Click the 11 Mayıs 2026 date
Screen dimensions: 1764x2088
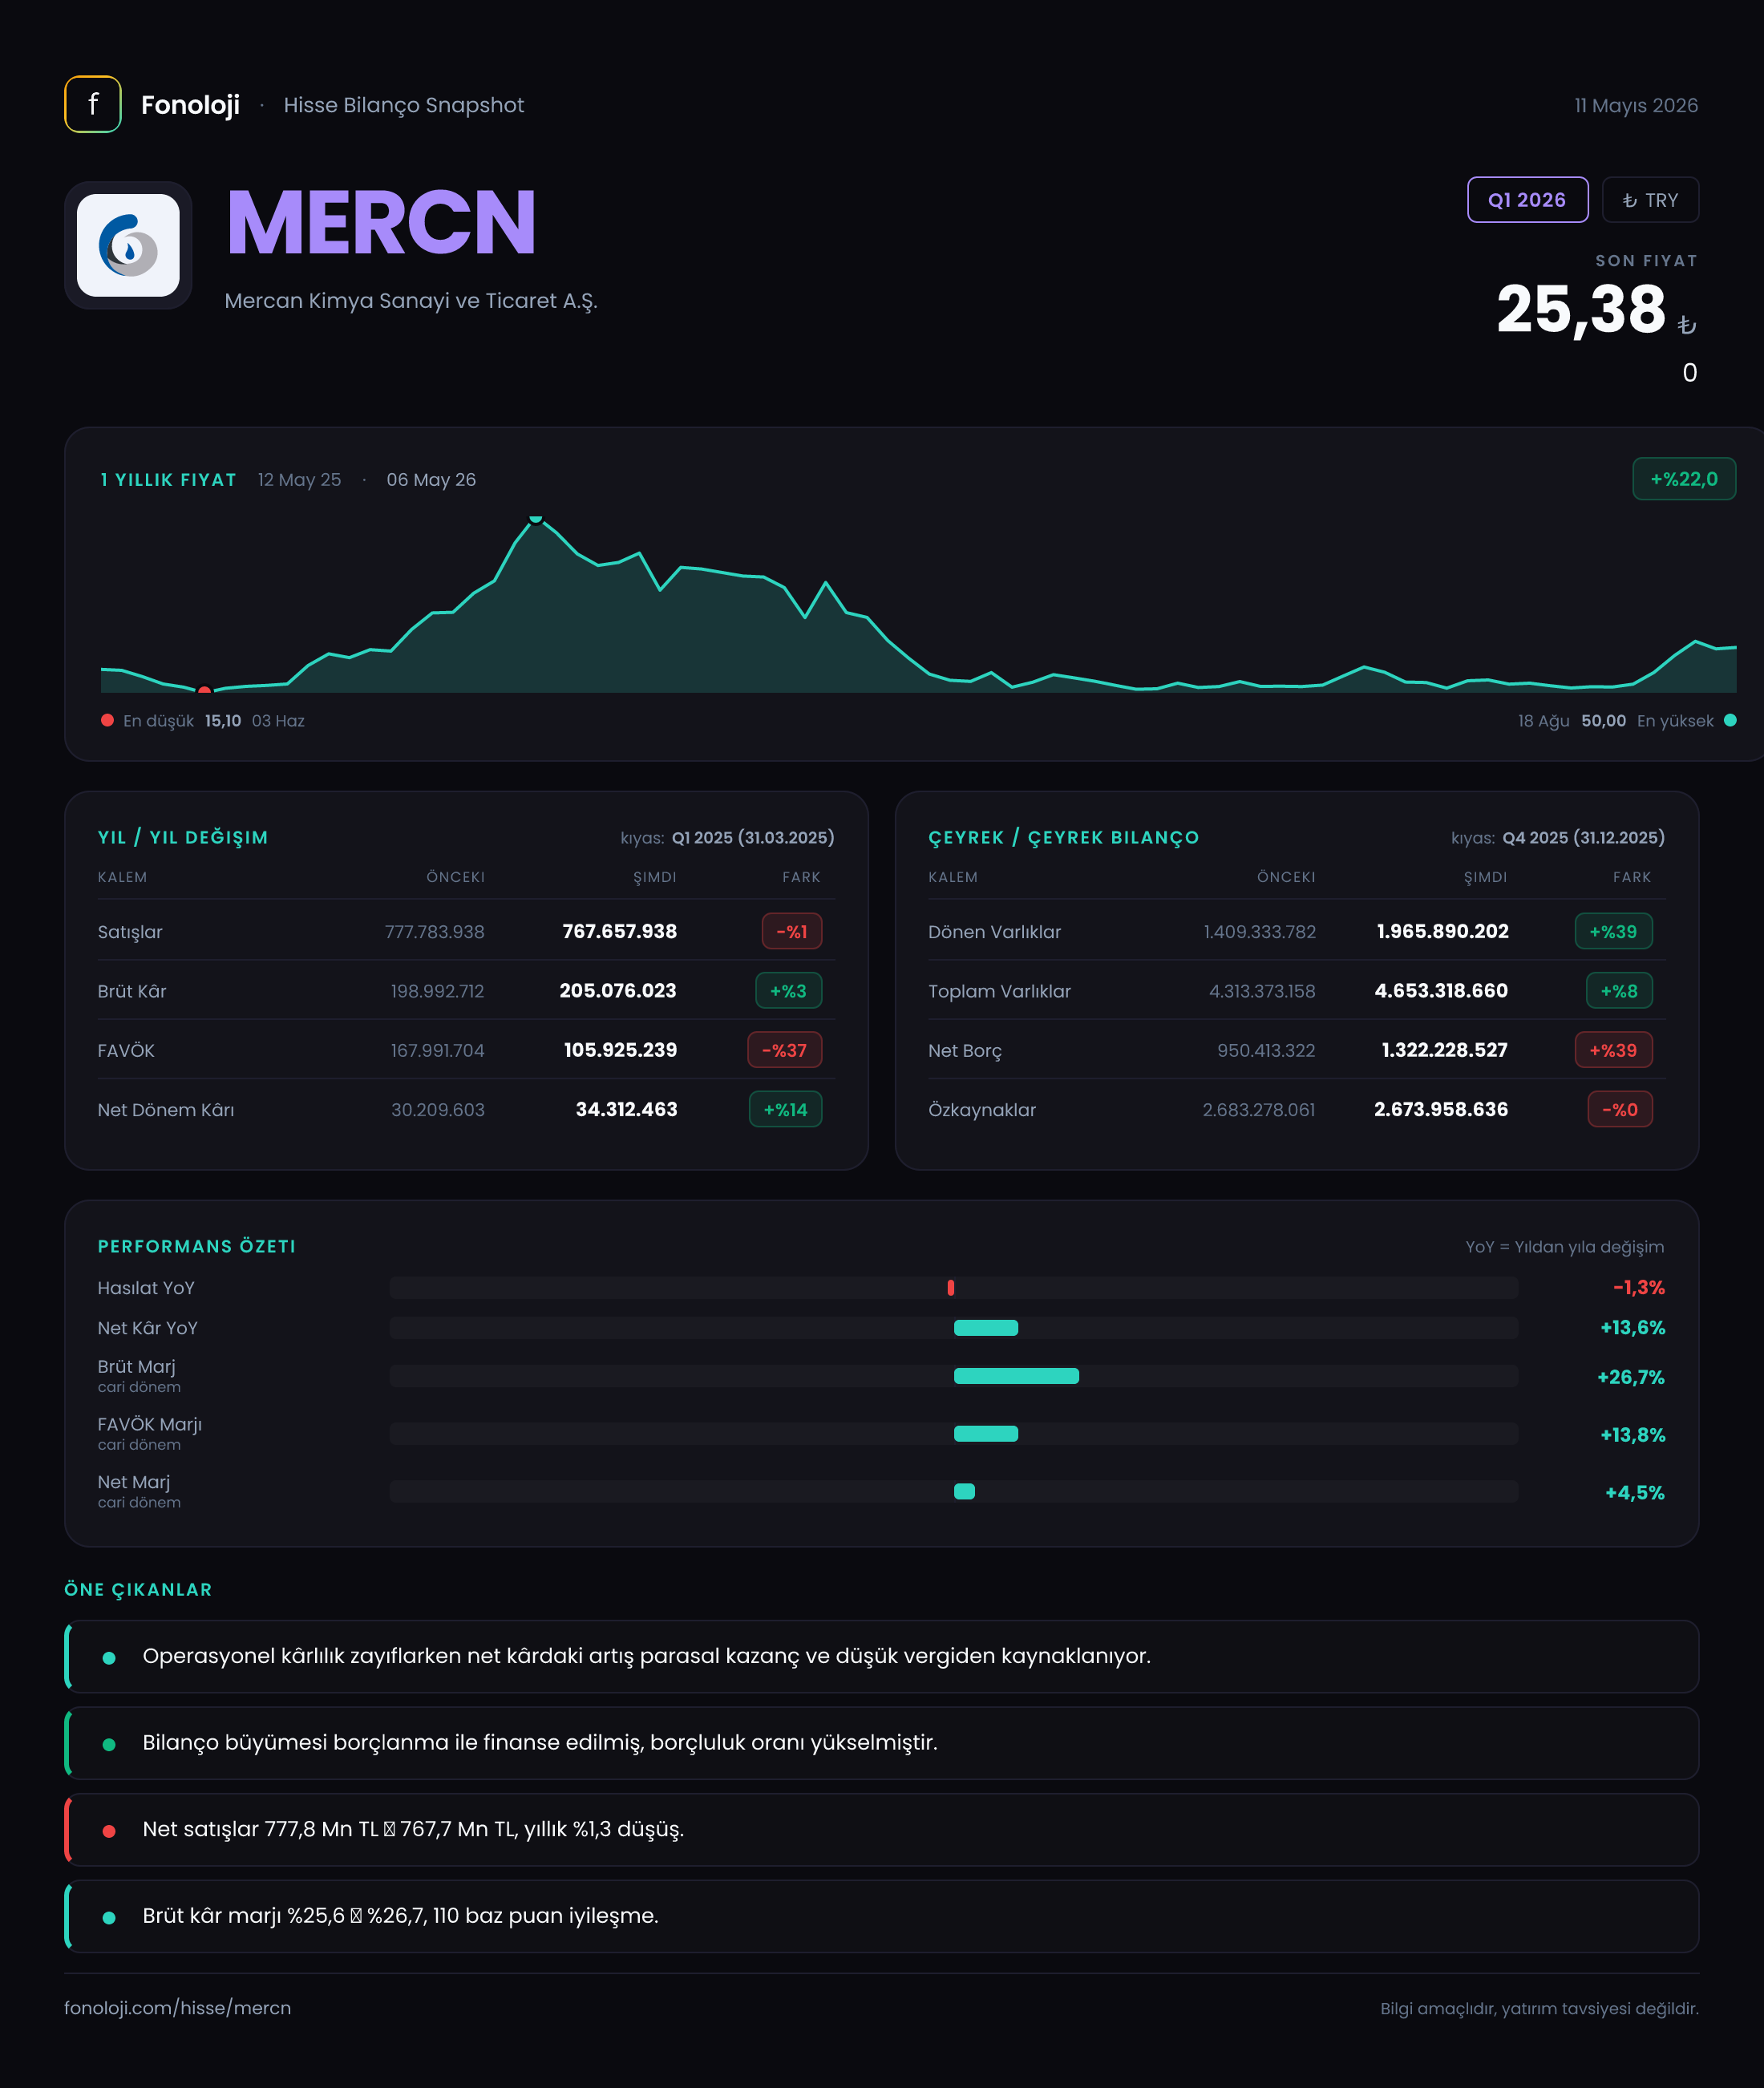pyautogui.click(x=1636, y=105)
